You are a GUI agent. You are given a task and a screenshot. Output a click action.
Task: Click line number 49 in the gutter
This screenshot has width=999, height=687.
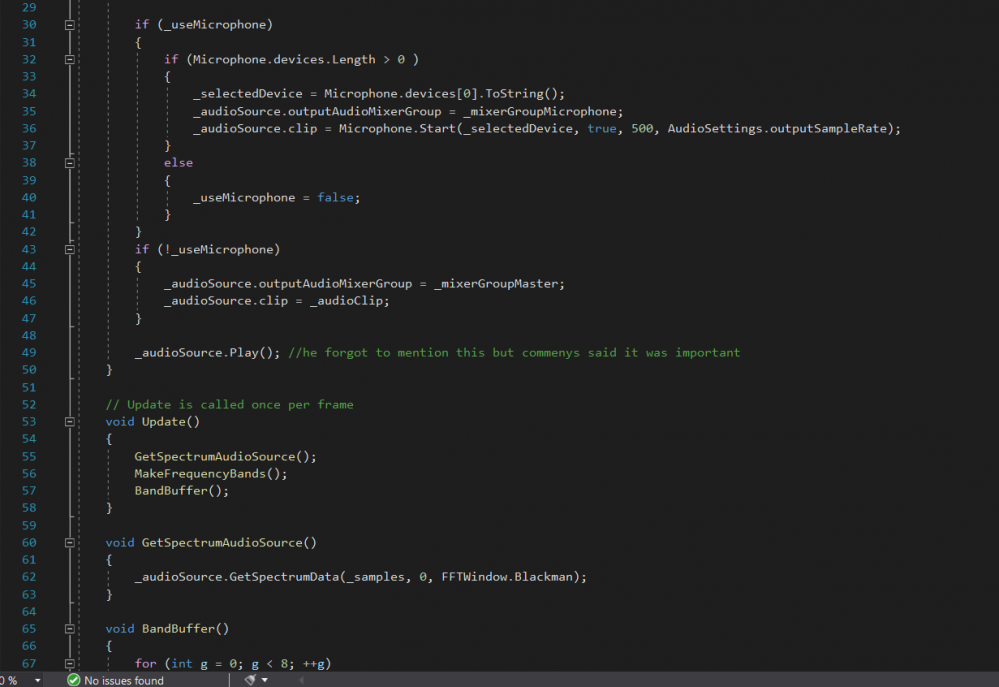tap(28, 352)
